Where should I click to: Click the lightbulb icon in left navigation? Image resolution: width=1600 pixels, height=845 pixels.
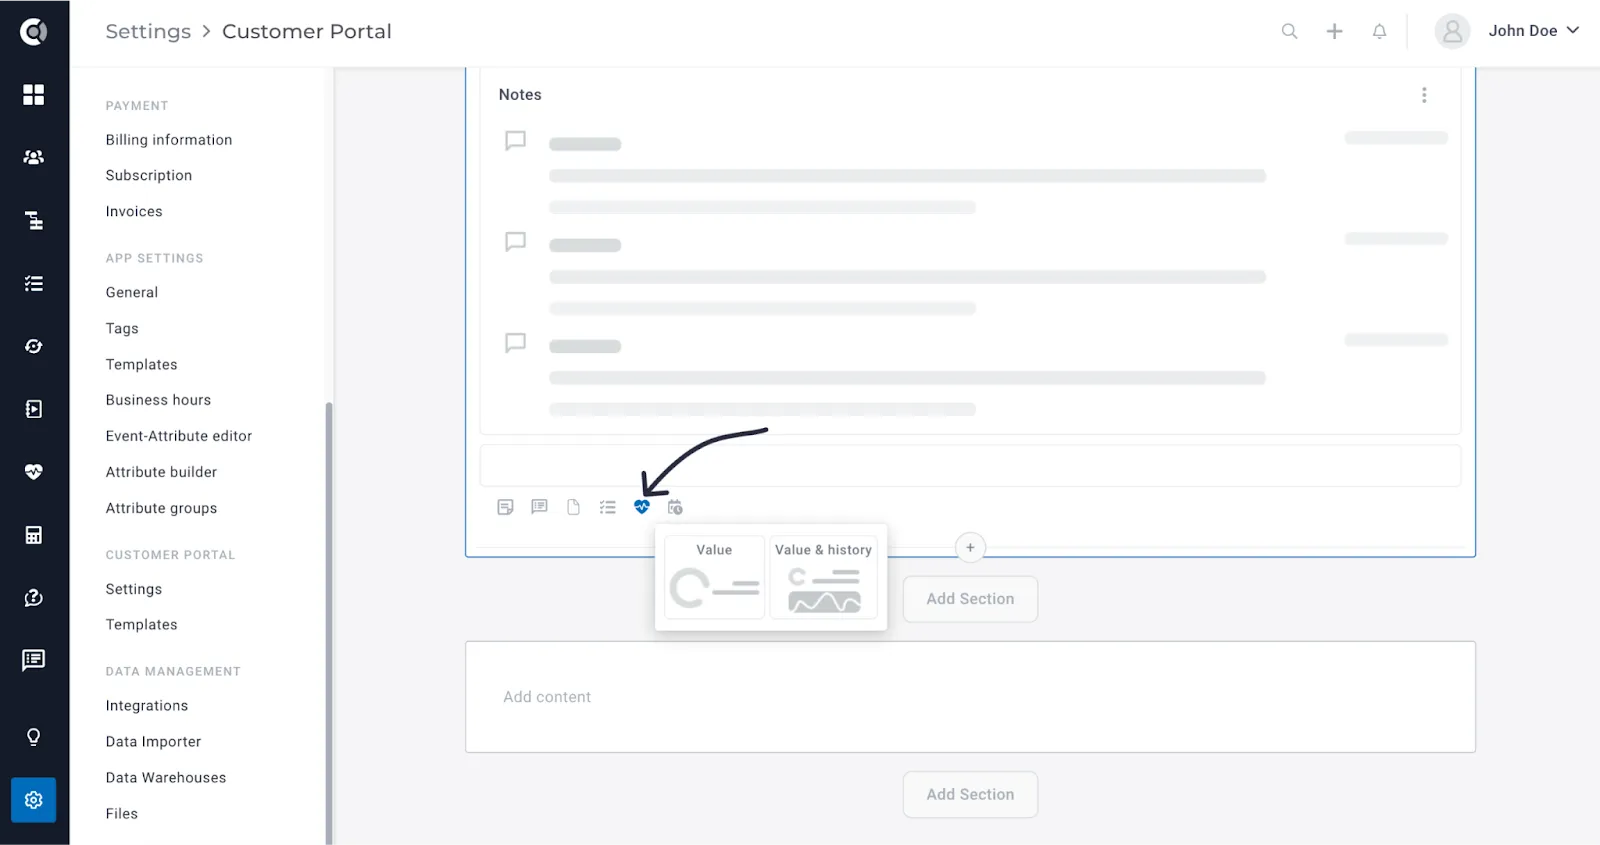pos(34,737)
